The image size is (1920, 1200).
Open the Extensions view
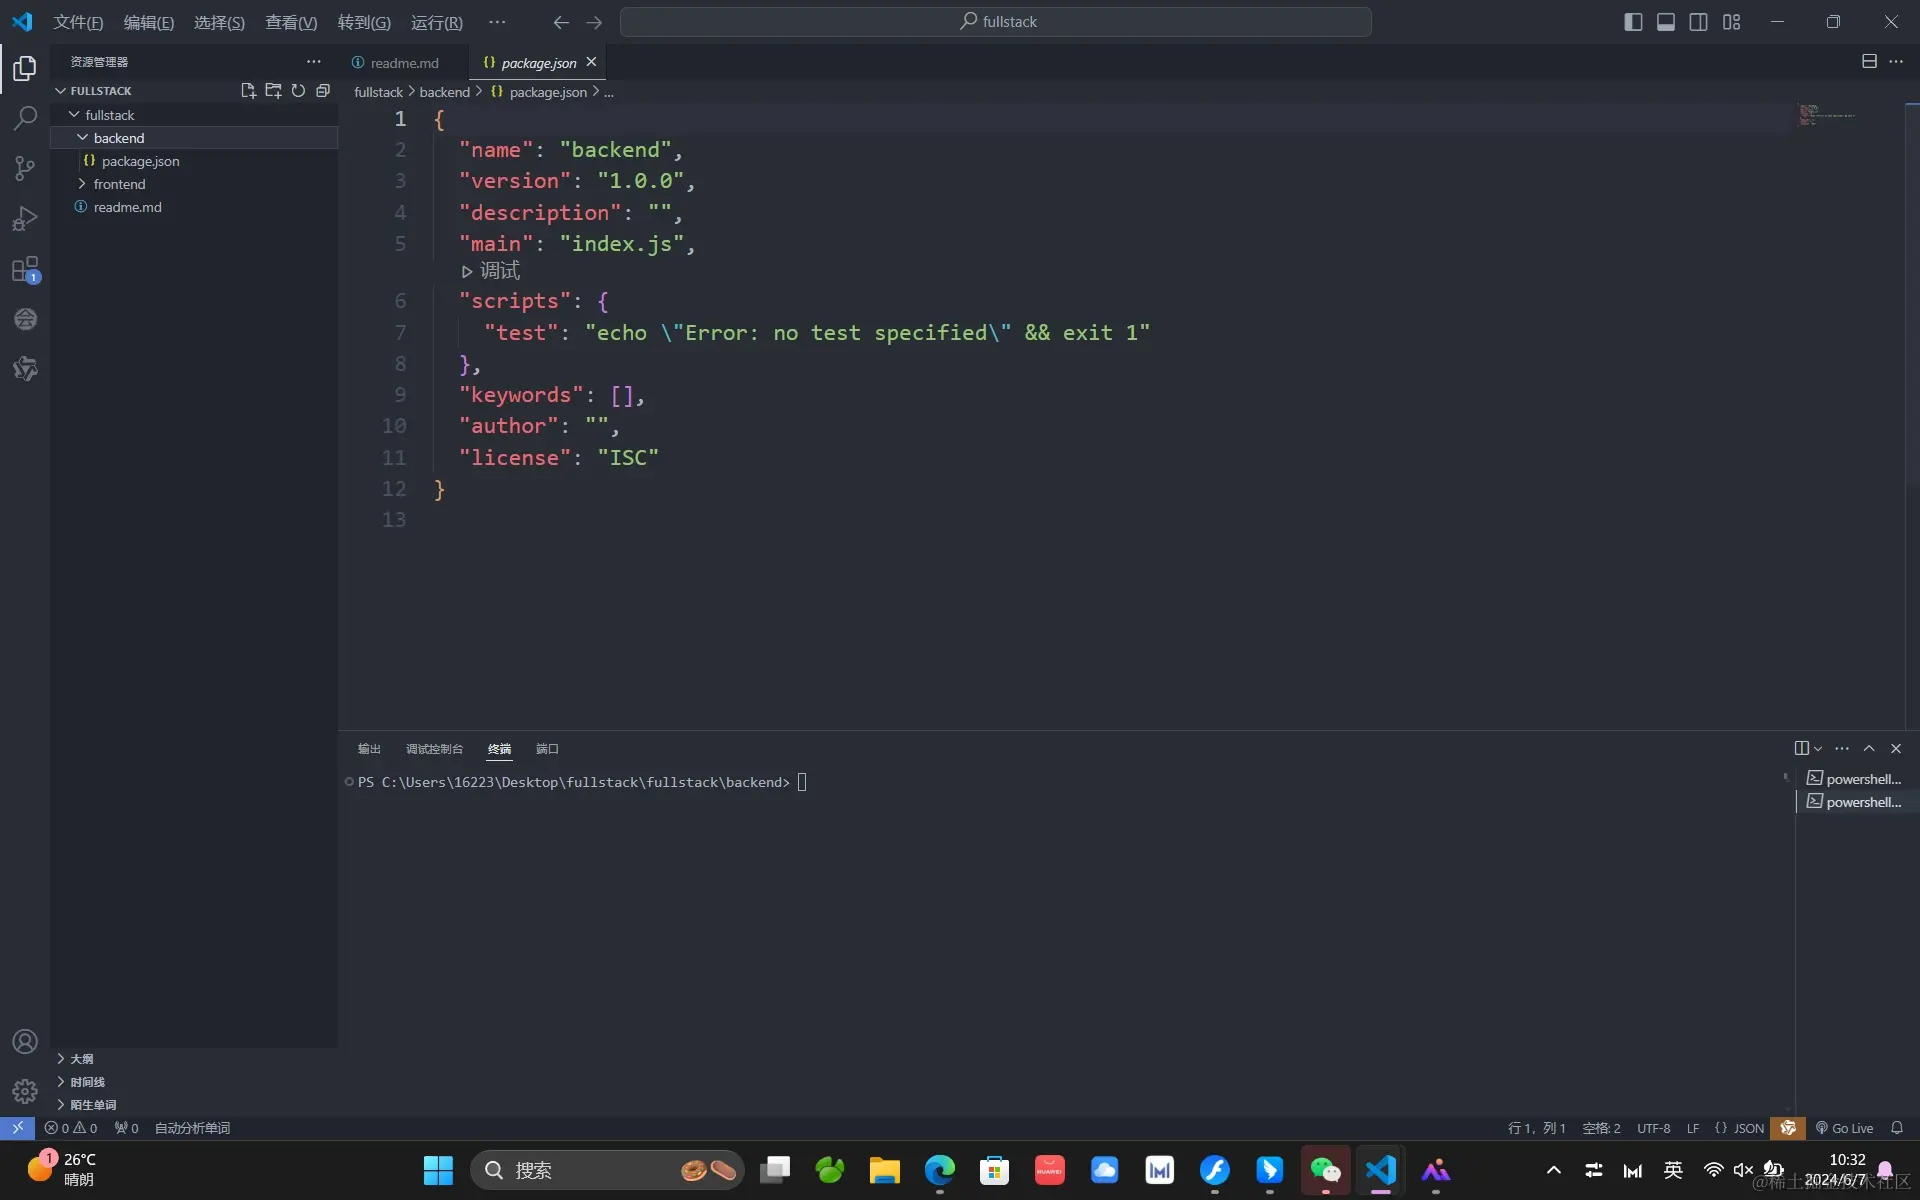click(25, 269)
